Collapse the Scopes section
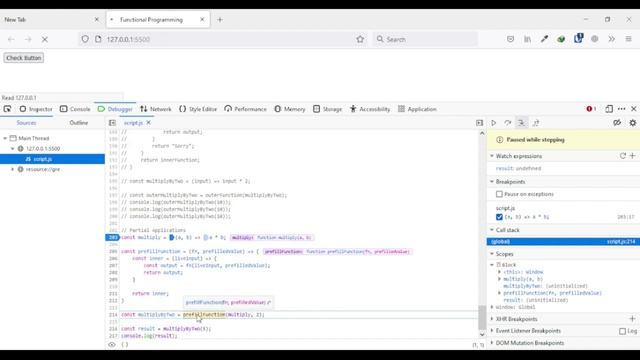The image size is (640, 360). click(492, 254)
